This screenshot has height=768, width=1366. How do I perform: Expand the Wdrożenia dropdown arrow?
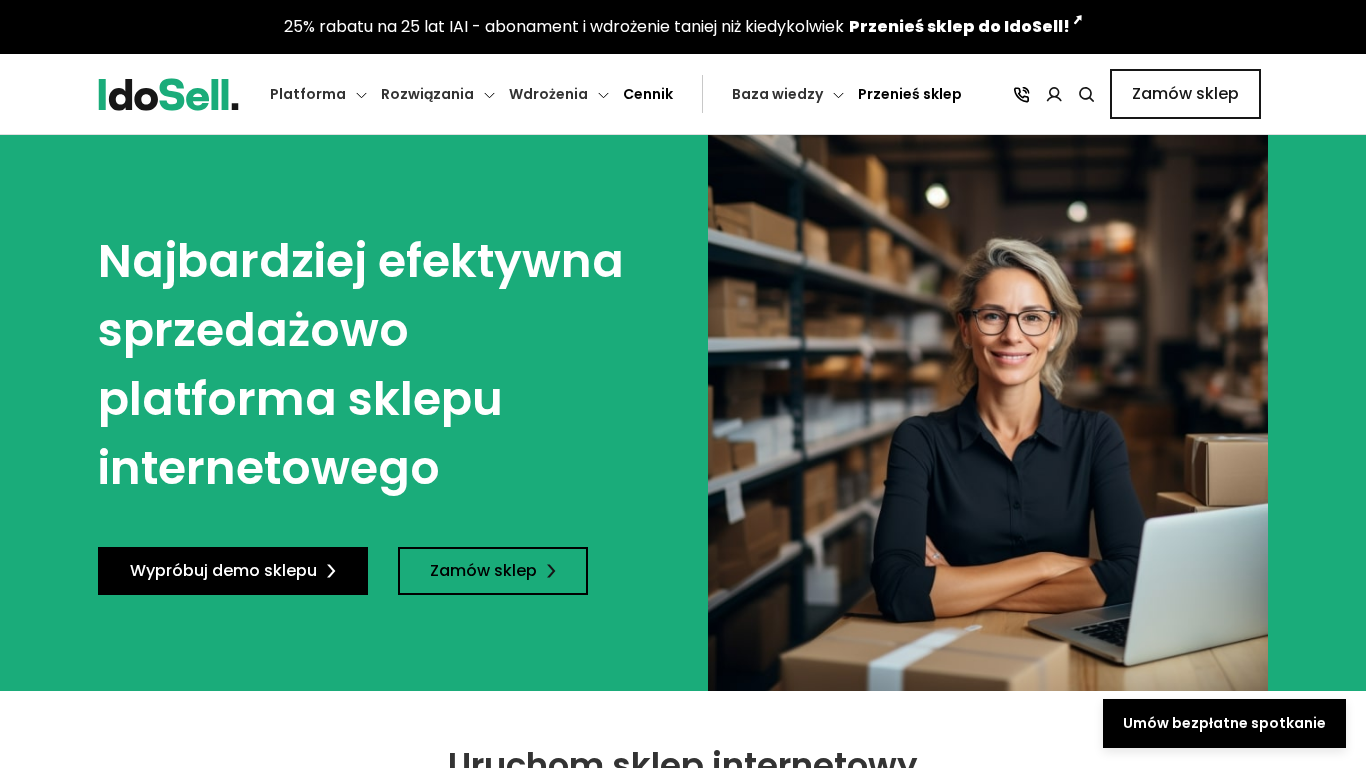603,95
